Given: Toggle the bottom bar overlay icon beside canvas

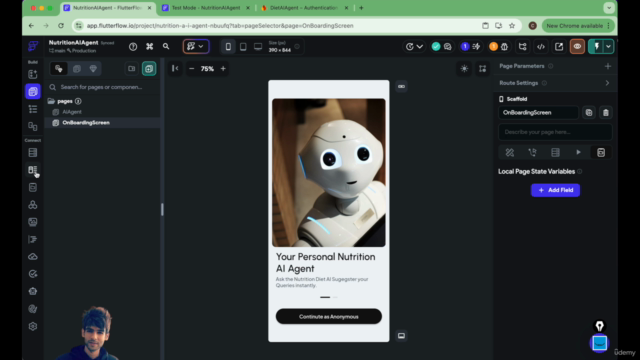Looking at the screenshot, I should [x=401, y=336].
